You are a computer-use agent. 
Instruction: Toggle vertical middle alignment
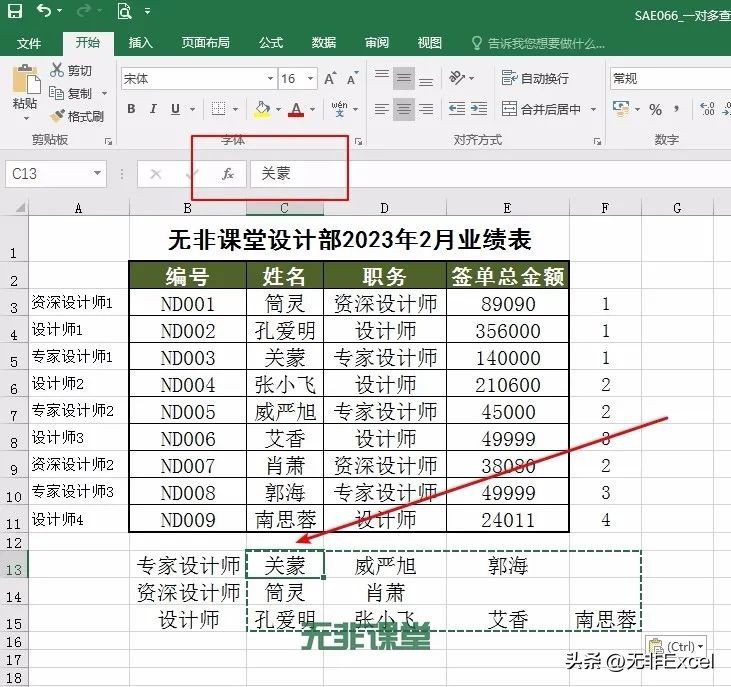pos(404,78)
